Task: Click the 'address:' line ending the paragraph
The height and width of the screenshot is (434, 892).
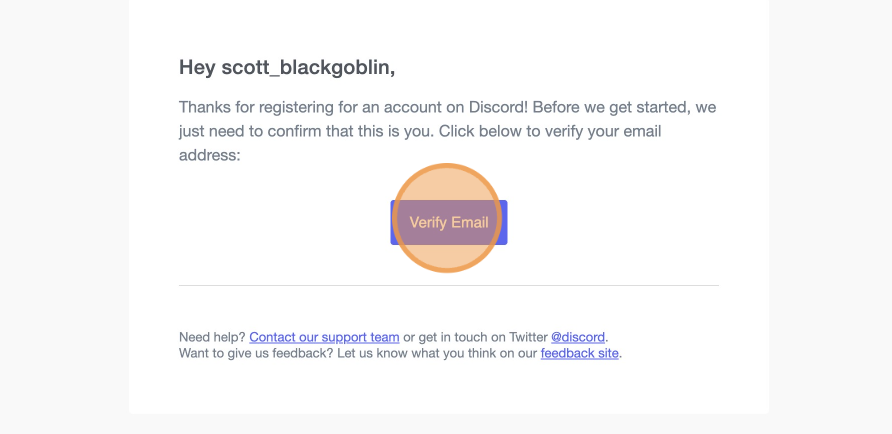Action: pos(209,156)
